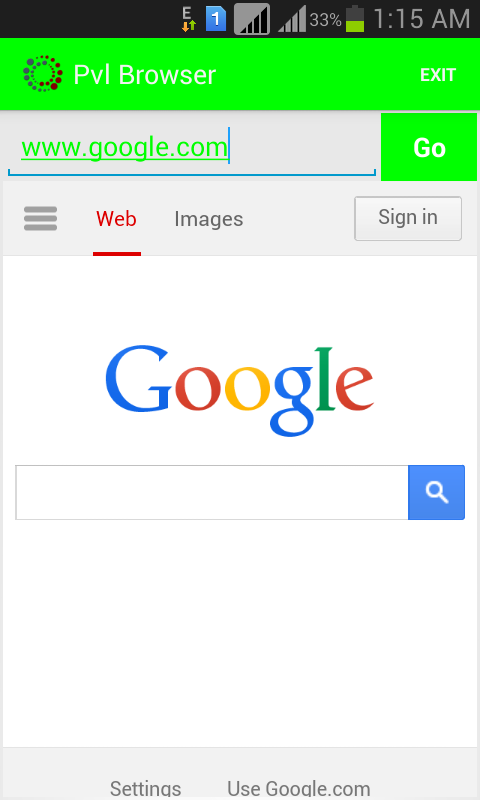Screen dimensions: 480x800
Task: Click the Sign in button
Action: pos(408,218)
